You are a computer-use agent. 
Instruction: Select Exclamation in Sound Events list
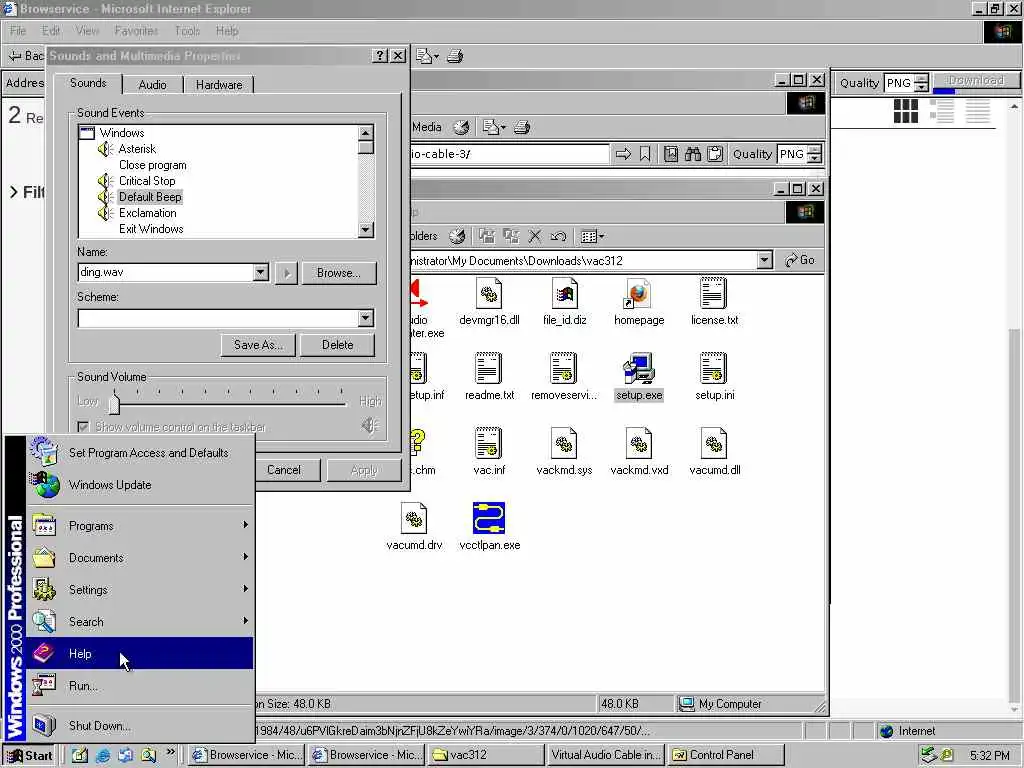coord(148,213)
